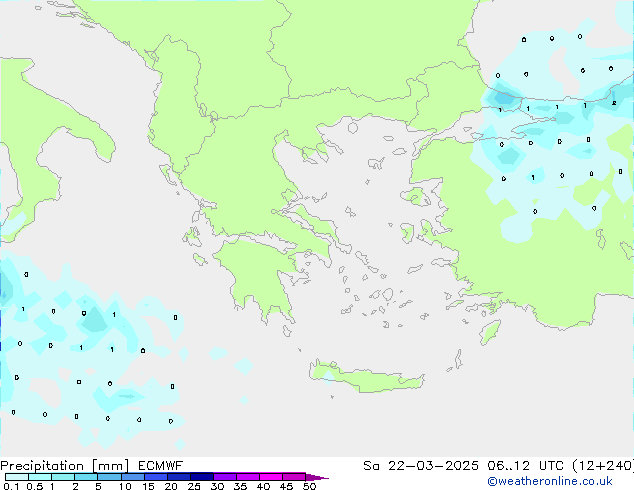The image size is (634, 490).
Task: Select the 2–5 mm cyan legend swatch
Action: click(x=86, y=477)
